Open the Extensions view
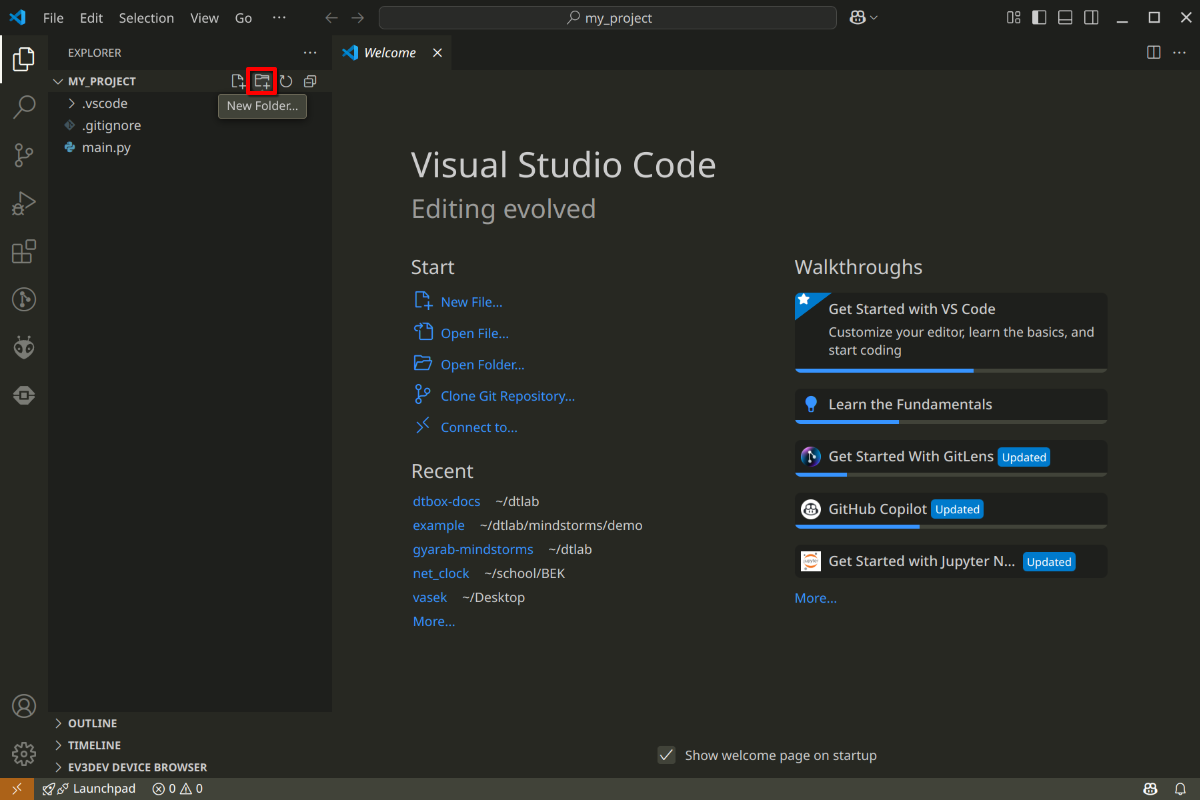Image resolution: width=1200 pixels, height=800 pixels. point(24,252)
